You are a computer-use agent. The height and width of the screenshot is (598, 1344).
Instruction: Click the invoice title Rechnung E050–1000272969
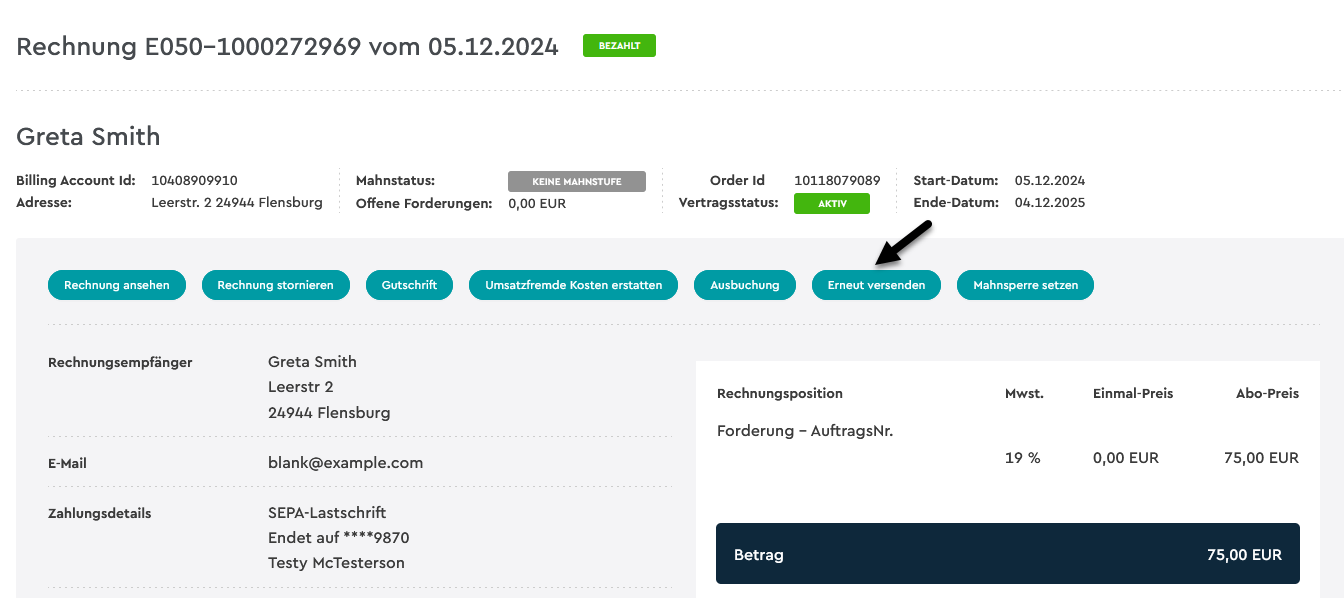pos(189,46)
